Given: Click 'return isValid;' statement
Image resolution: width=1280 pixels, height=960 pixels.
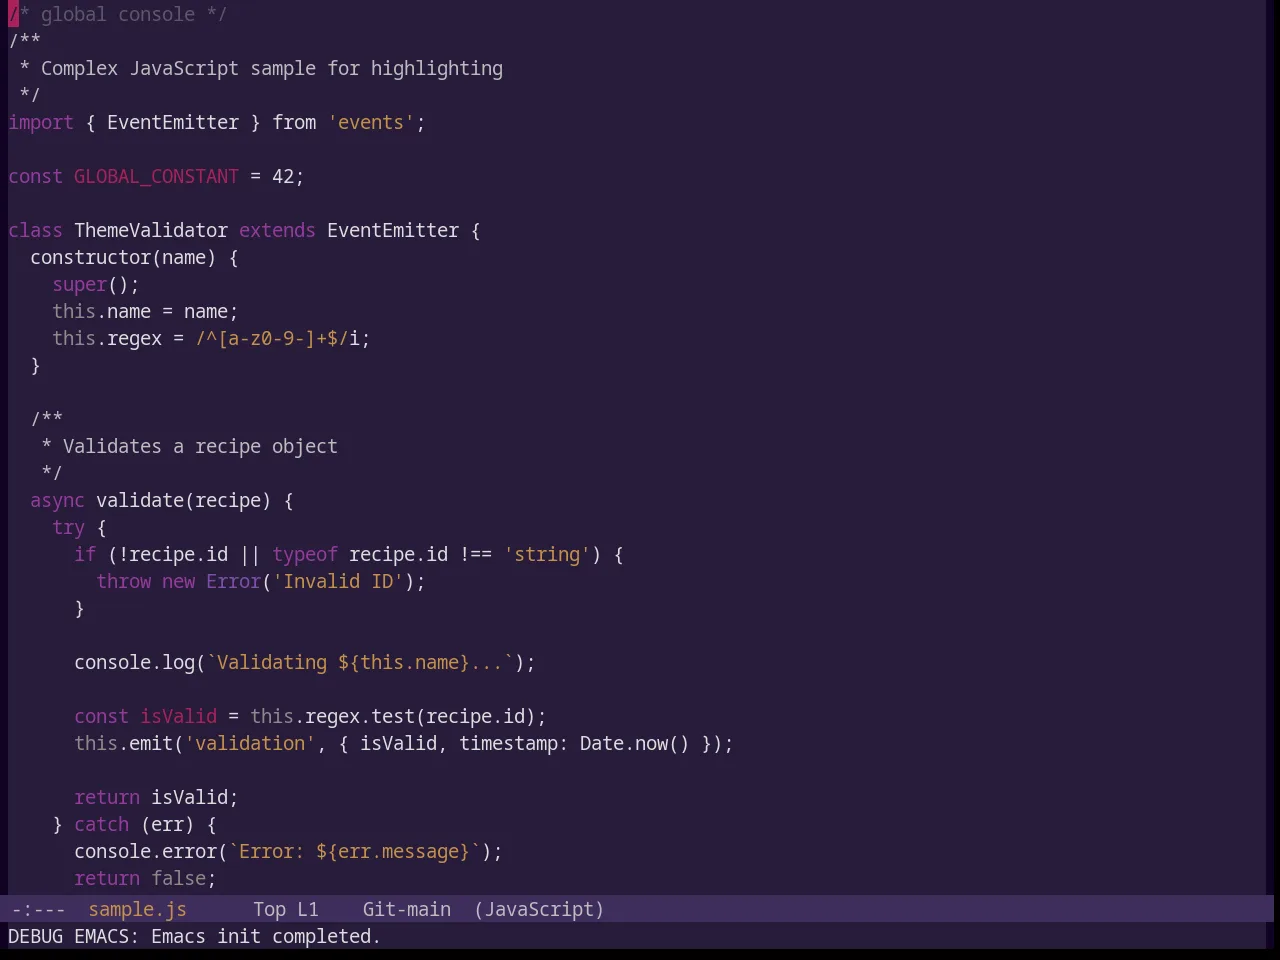Looking at the screenshot, I should (x=156, y=798).
